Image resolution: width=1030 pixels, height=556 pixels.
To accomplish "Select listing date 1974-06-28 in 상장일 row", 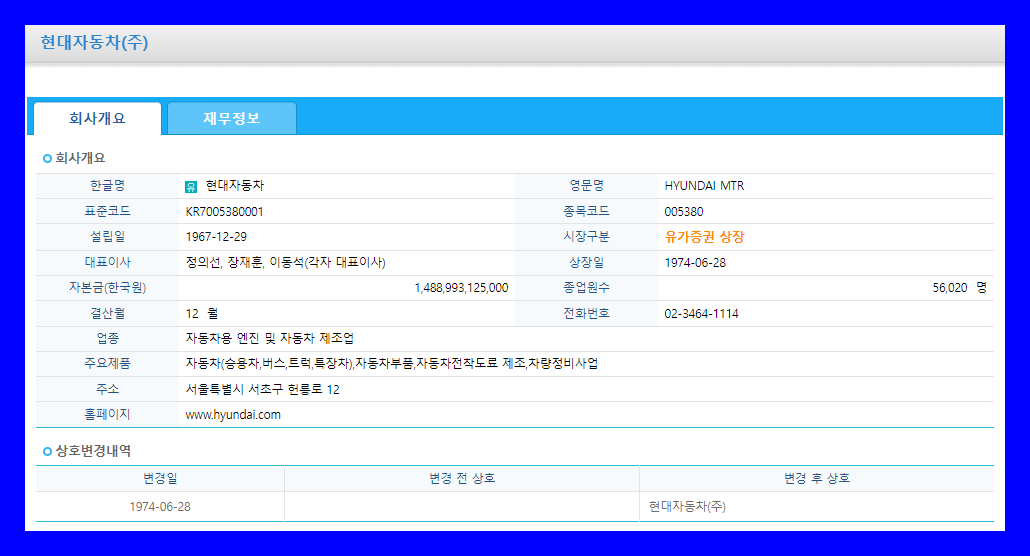I will point(695,263).
